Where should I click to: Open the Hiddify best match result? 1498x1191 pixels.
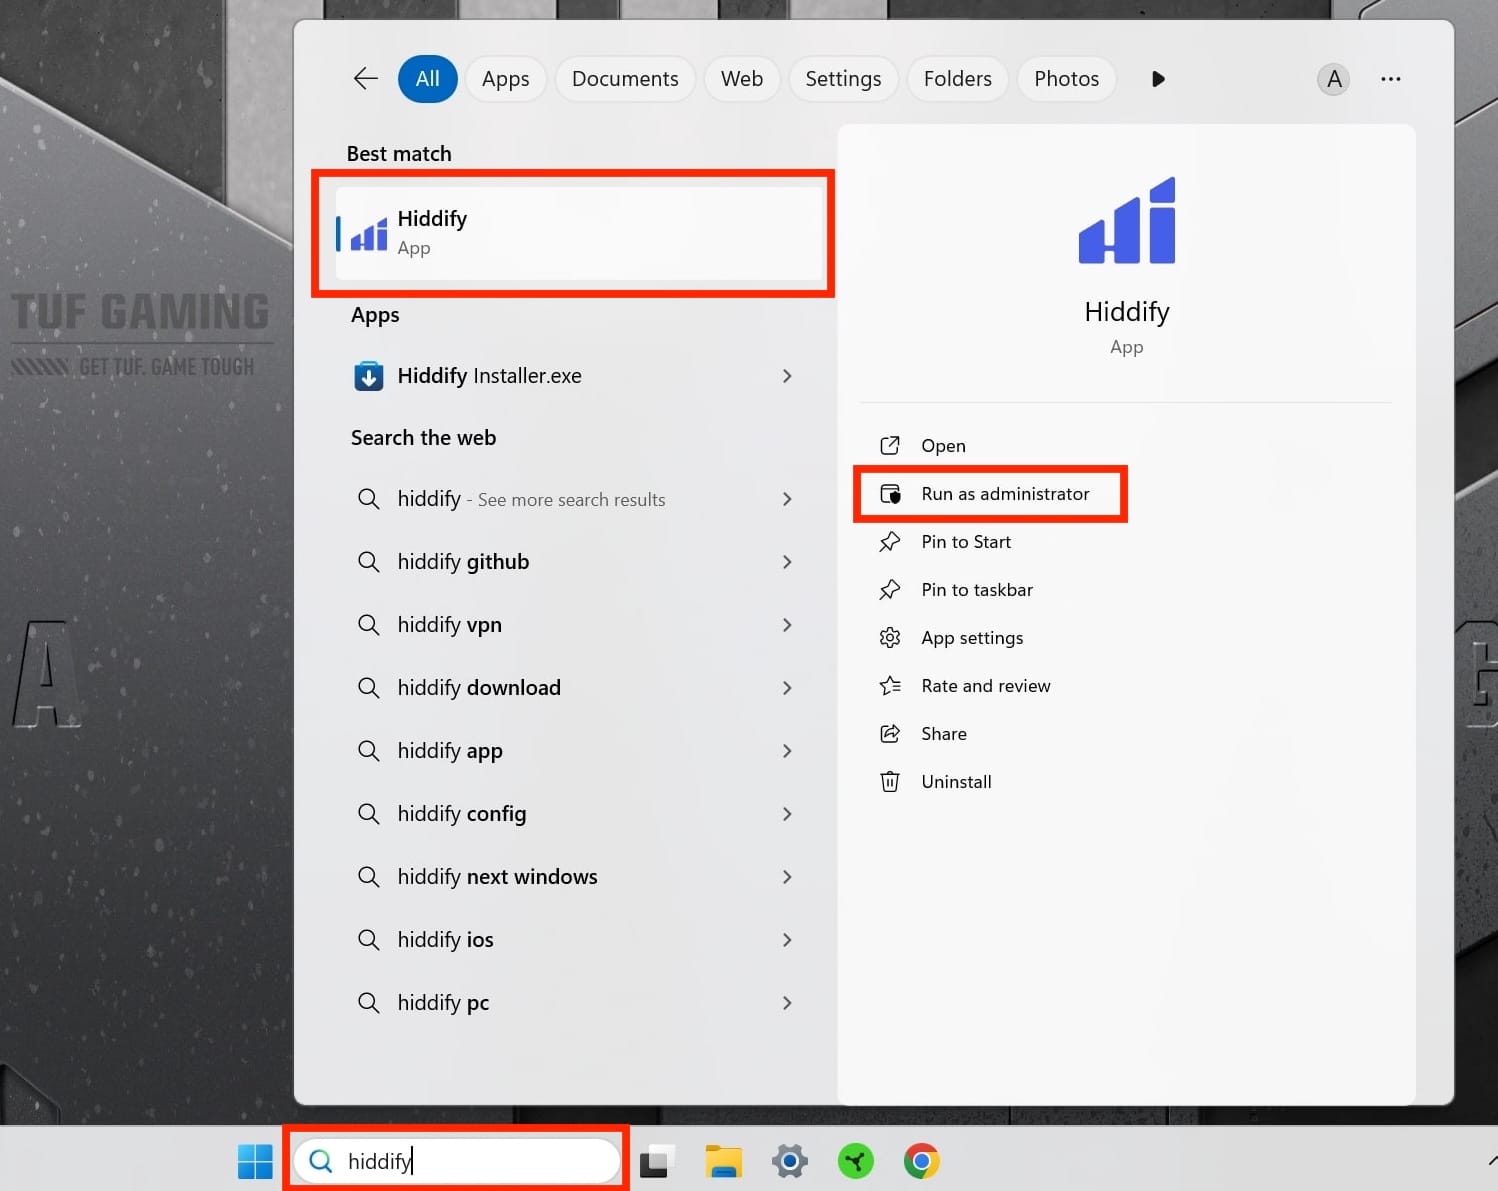tap(578, 233)
